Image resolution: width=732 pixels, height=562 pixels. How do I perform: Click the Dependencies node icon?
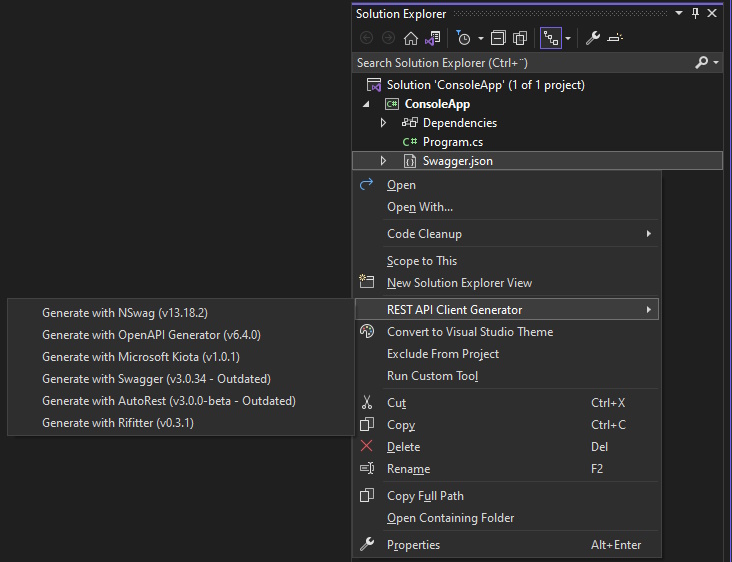[409, 123]
